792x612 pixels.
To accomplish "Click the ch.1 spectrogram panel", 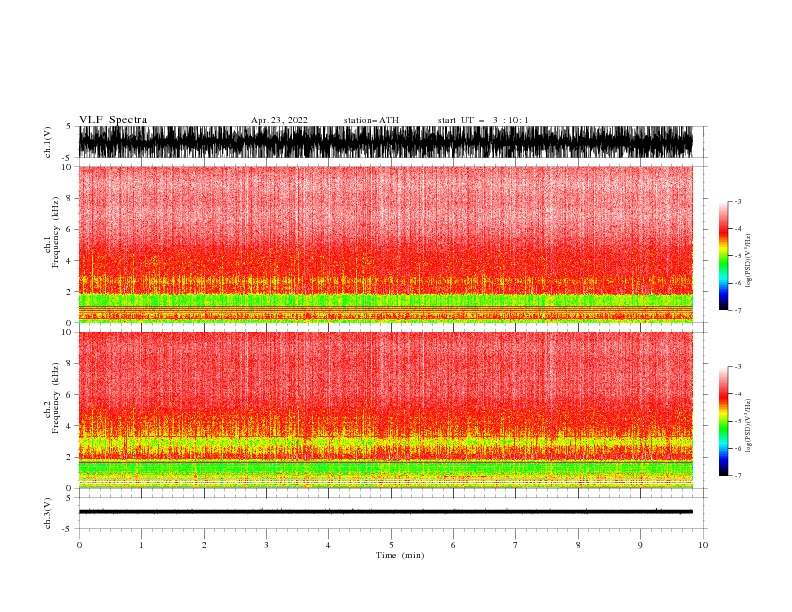I will (385, 244).
